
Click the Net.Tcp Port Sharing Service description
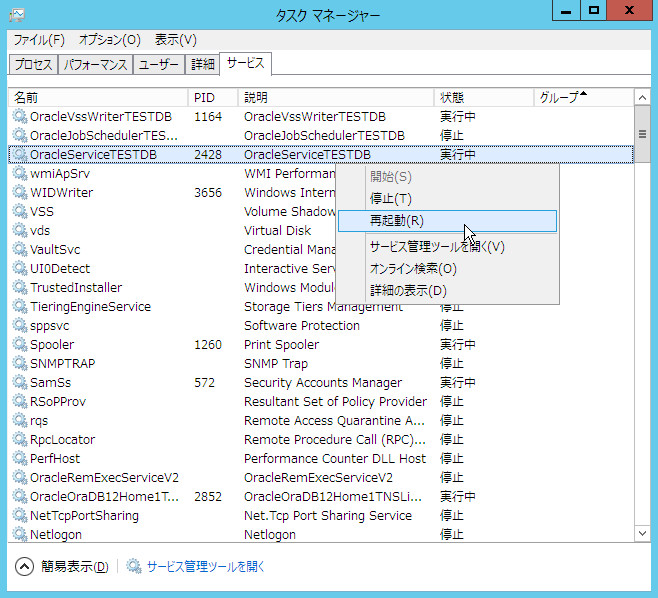[x=328, y=516]
